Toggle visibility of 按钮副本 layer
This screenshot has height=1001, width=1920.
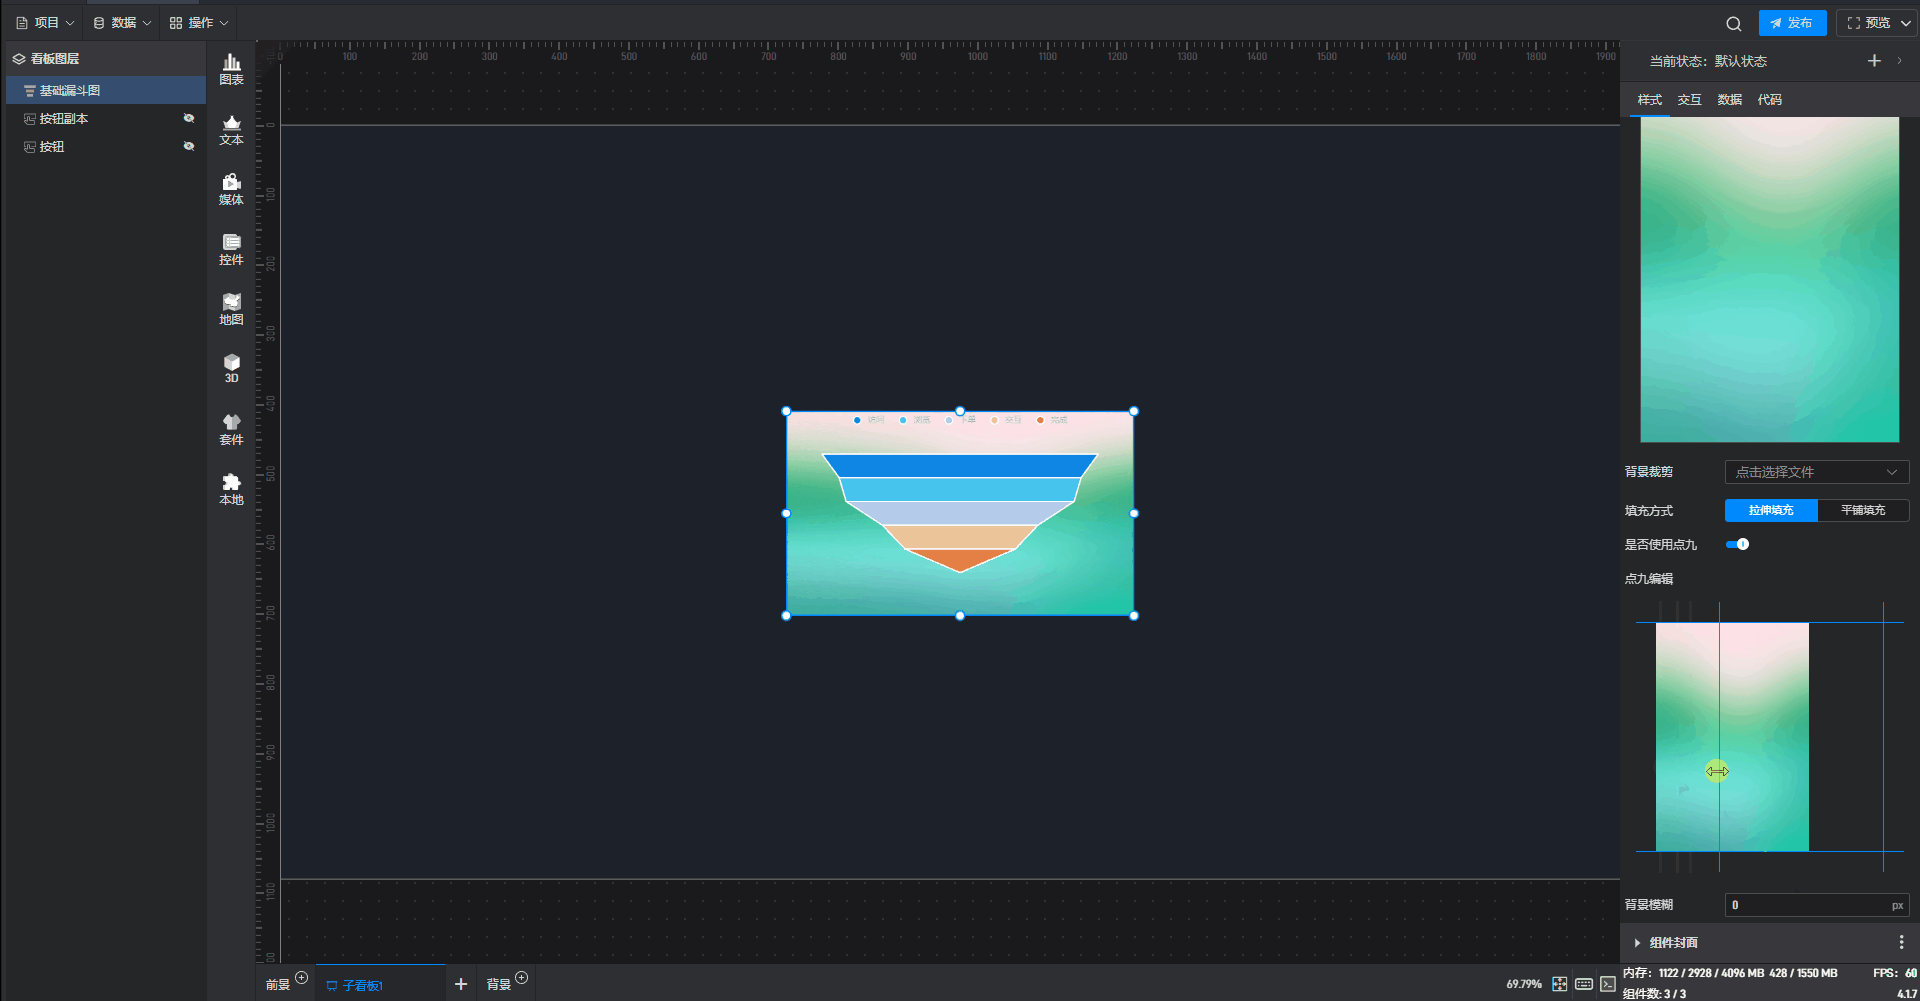click(189, 118)
